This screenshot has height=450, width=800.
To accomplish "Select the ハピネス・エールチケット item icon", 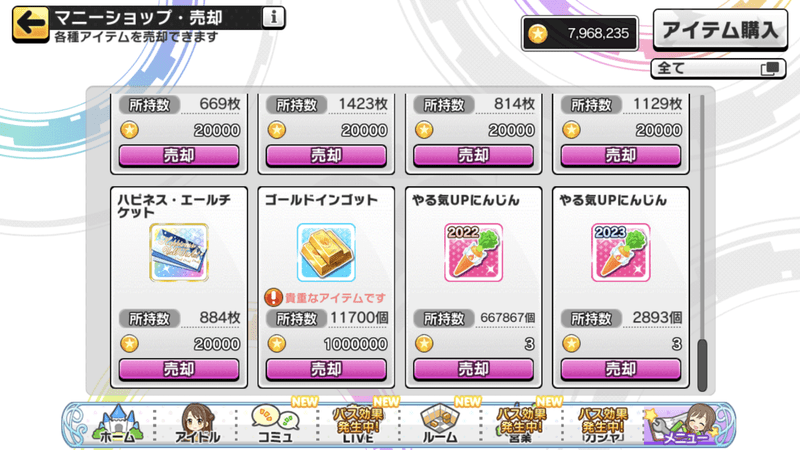I will tap(179, 253).
